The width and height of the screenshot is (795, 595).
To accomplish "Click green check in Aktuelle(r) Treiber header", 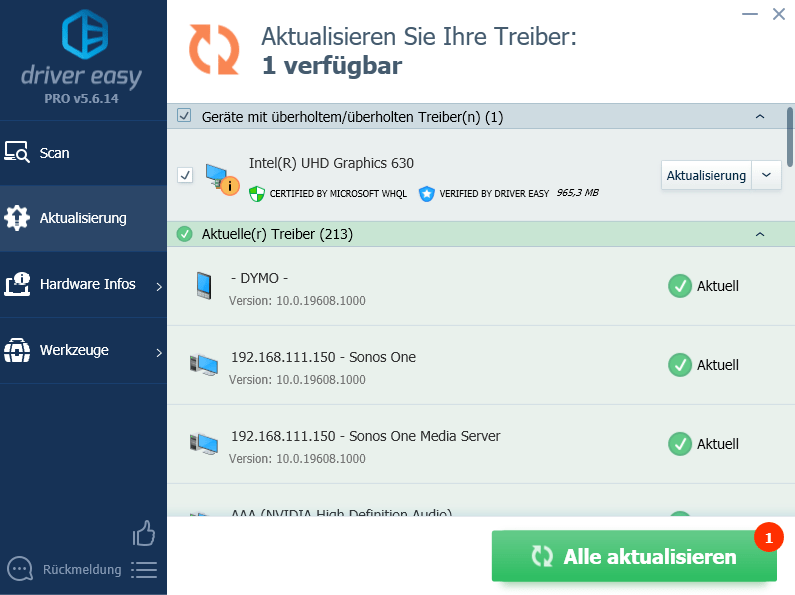I will point(185,234).
